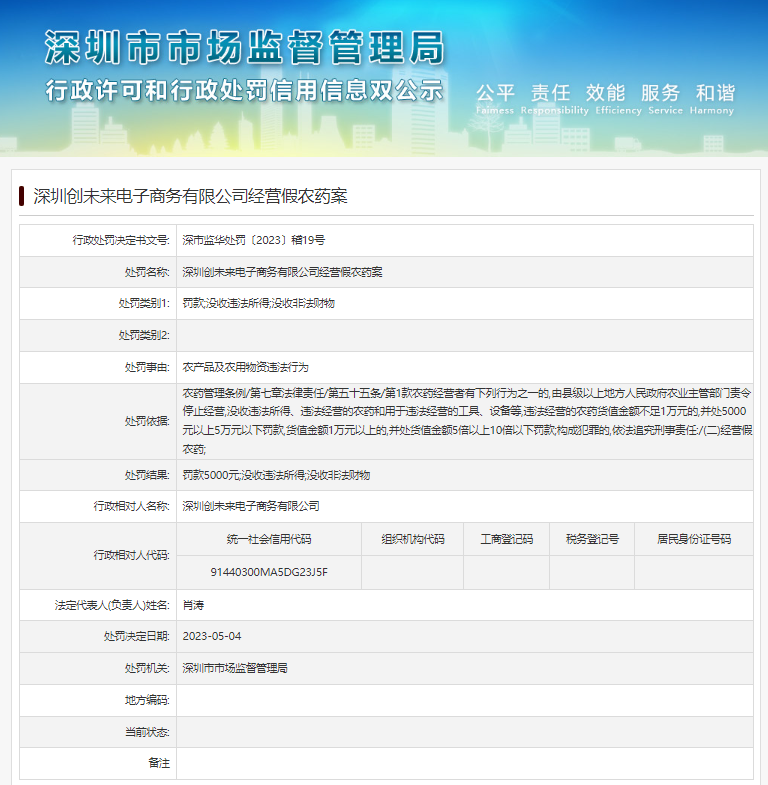This screenshot has height=785, width=768.
Task: Click the 责任 Responsibility slogan
Action: (554, 99)
